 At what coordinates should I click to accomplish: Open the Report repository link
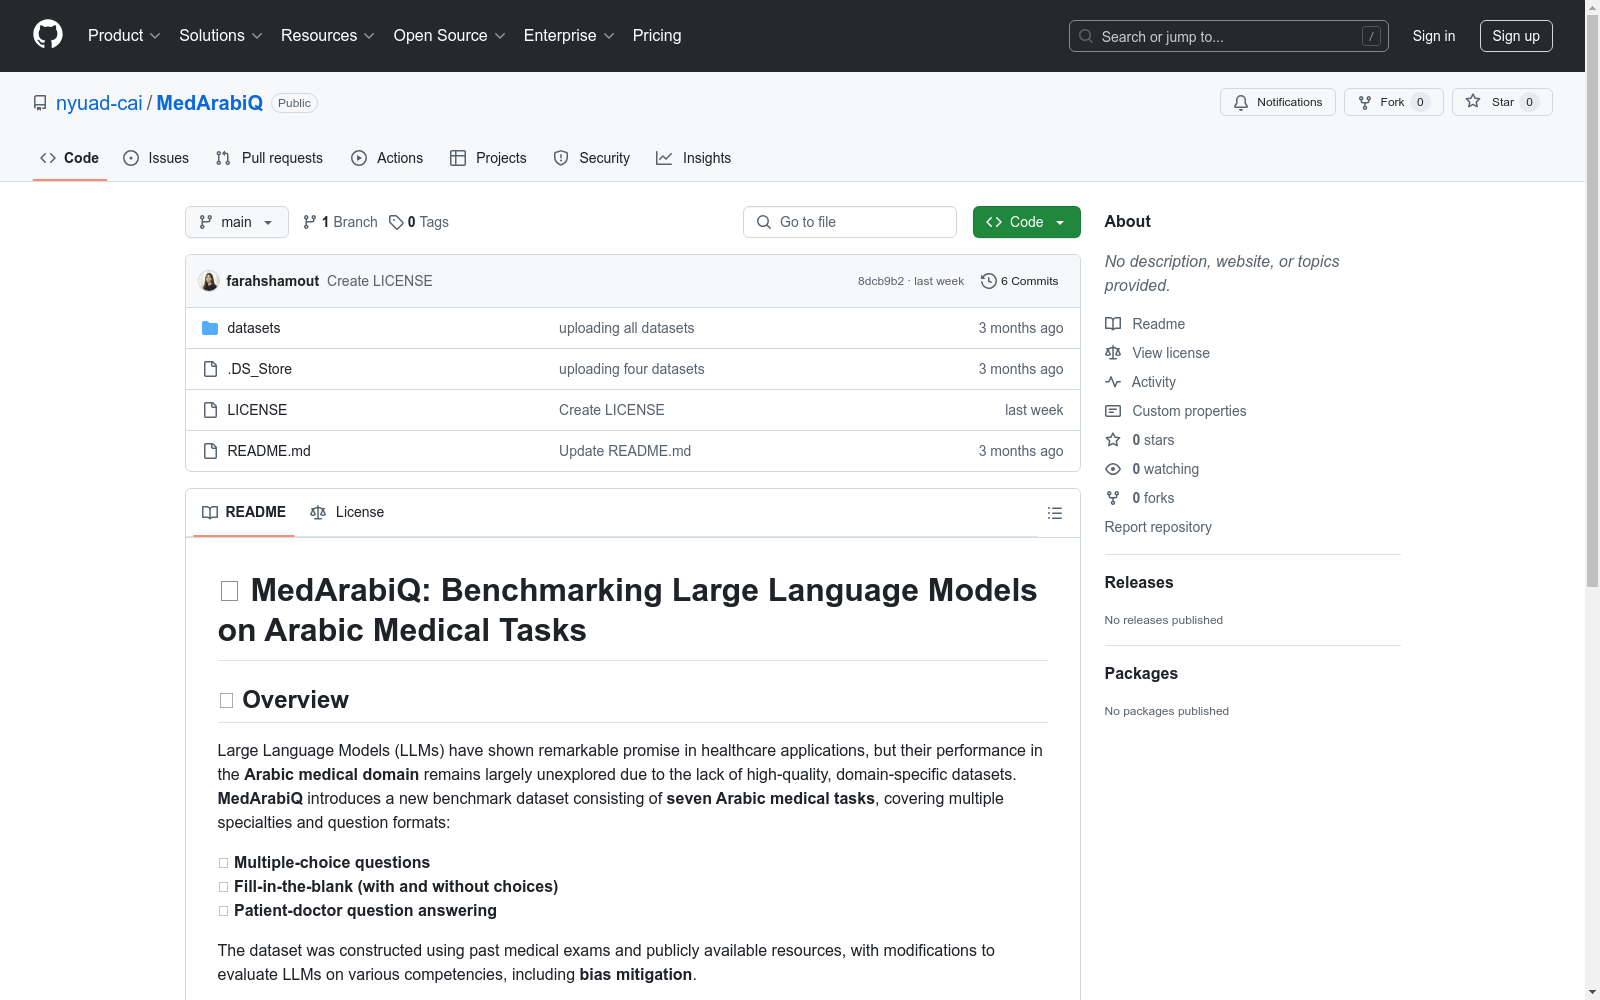click(1158, 527)
